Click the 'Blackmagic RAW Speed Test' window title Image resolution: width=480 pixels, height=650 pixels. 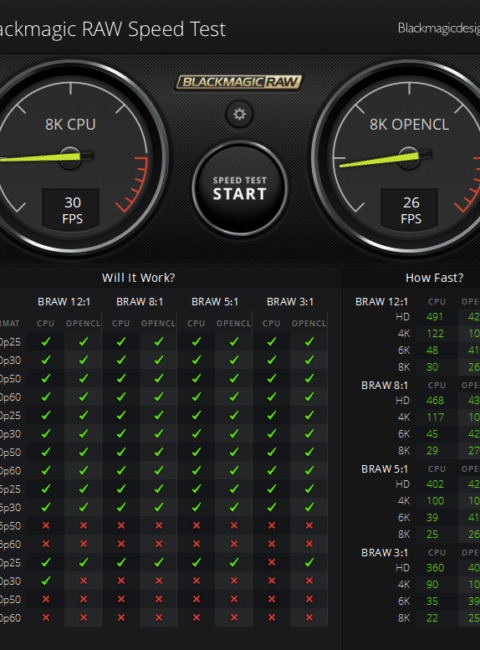tap(113, 30)
